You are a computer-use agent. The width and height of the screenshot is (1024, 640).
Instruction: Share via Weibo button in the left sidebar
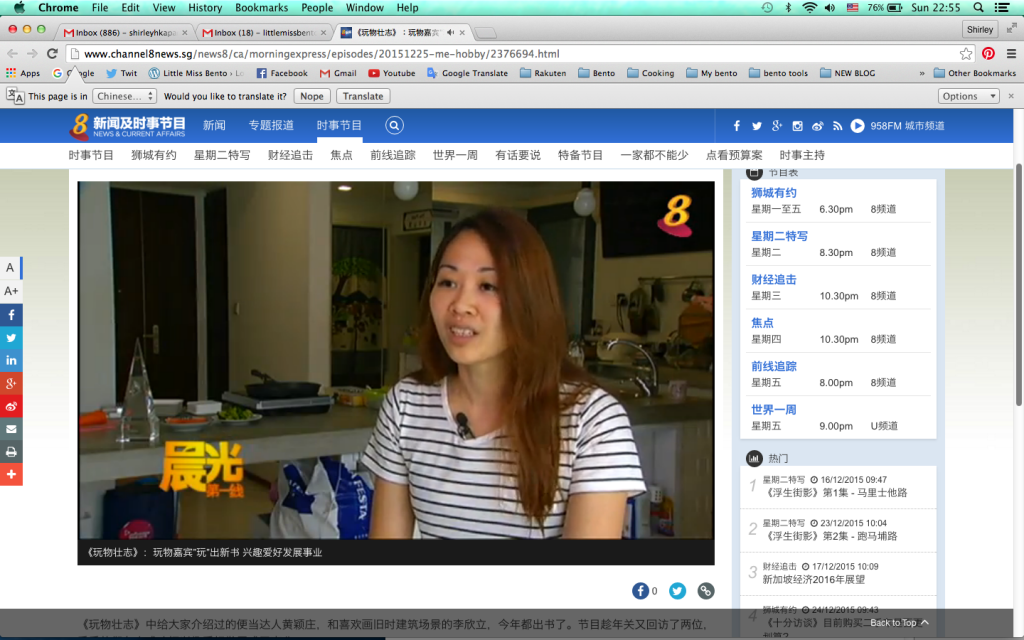tap(11, 406)
